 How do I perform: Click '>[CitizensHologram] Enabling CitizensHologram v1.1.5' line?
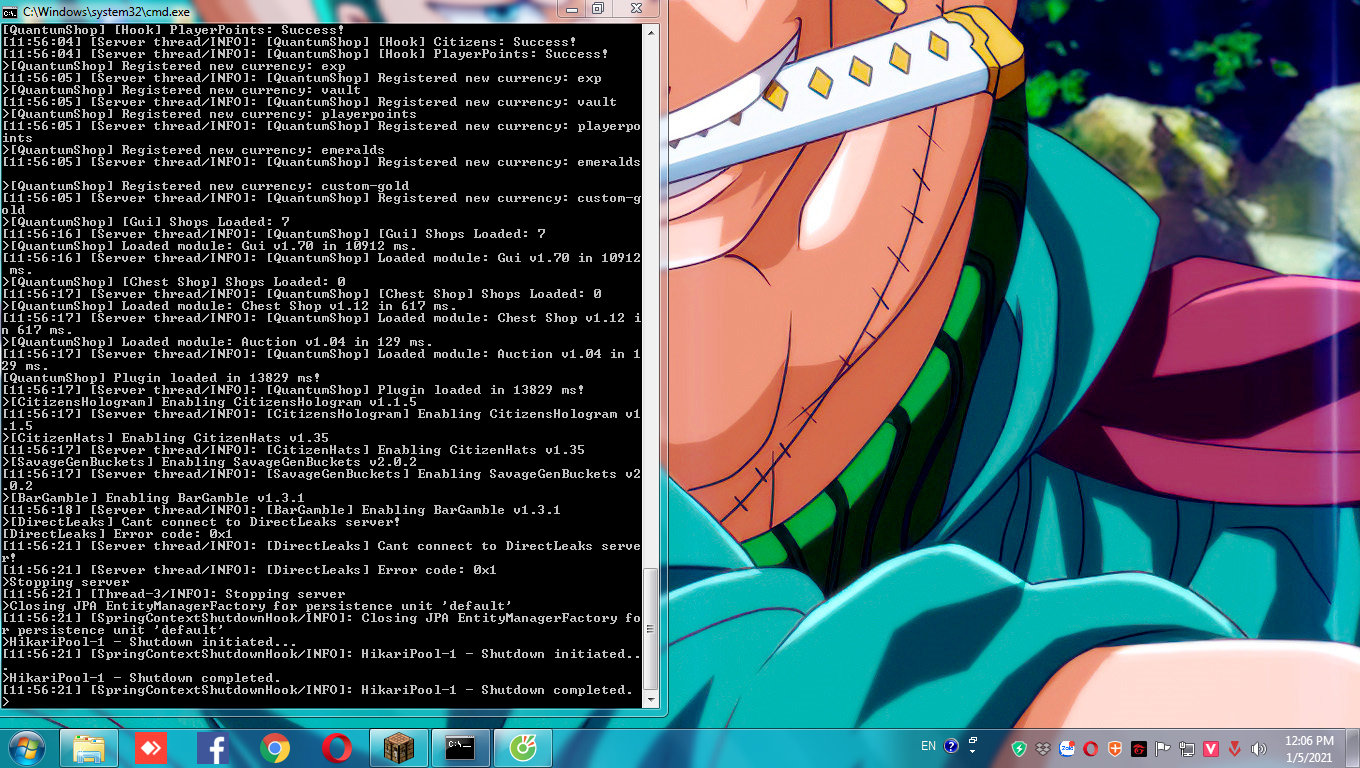tap(210, 402)
